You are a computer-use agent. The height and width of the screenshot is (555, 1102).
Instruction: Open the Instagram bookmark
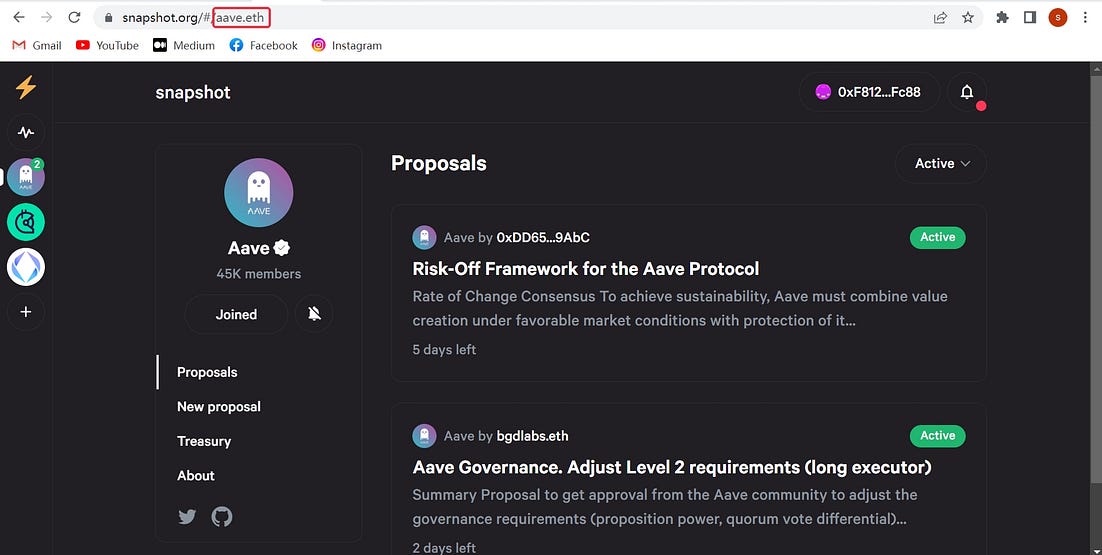(346, 45)
